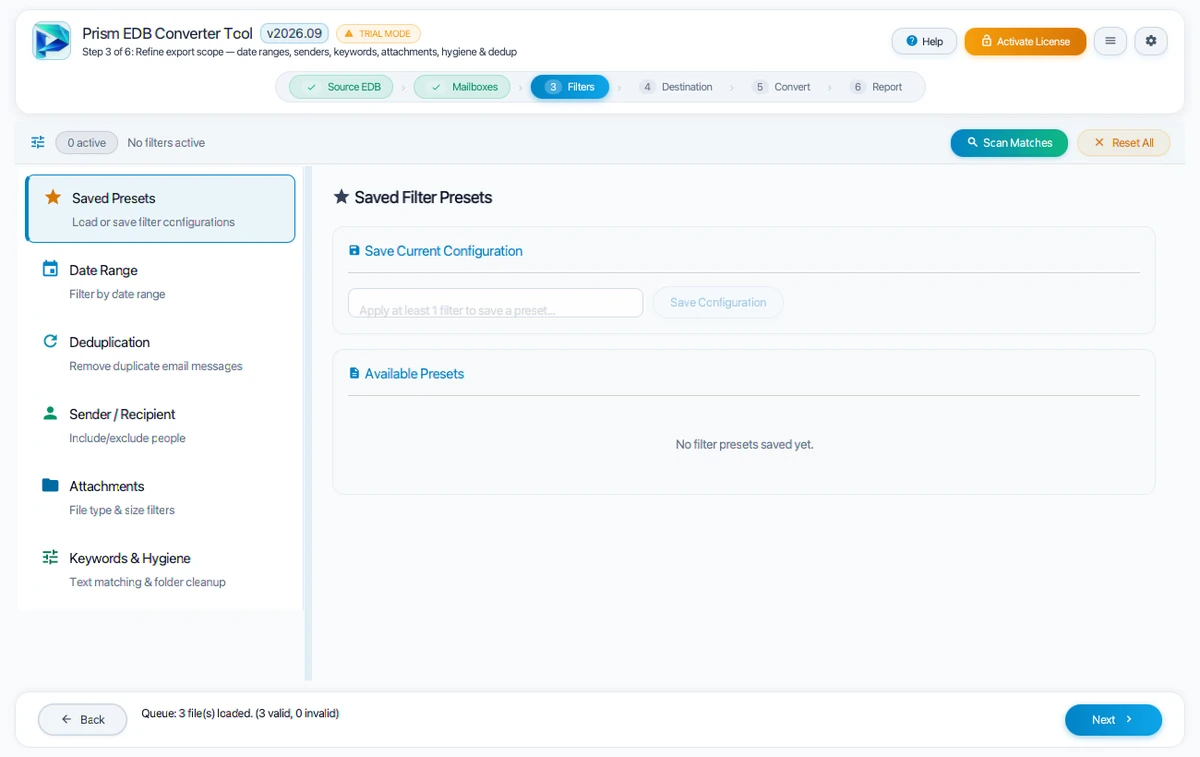Open the Saved Presets filter section
Viewport: 1200px width, 757px height.
[x=160, y=209]
